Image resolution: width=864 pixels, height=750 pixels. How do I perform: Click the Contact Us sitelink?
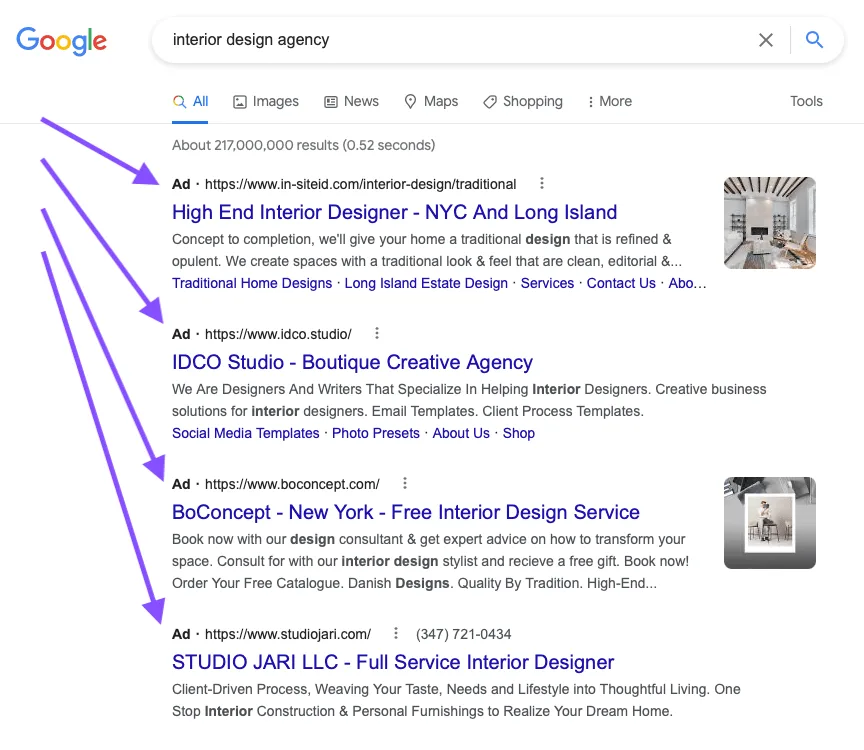pyautogui.click(x=621, y=283)
